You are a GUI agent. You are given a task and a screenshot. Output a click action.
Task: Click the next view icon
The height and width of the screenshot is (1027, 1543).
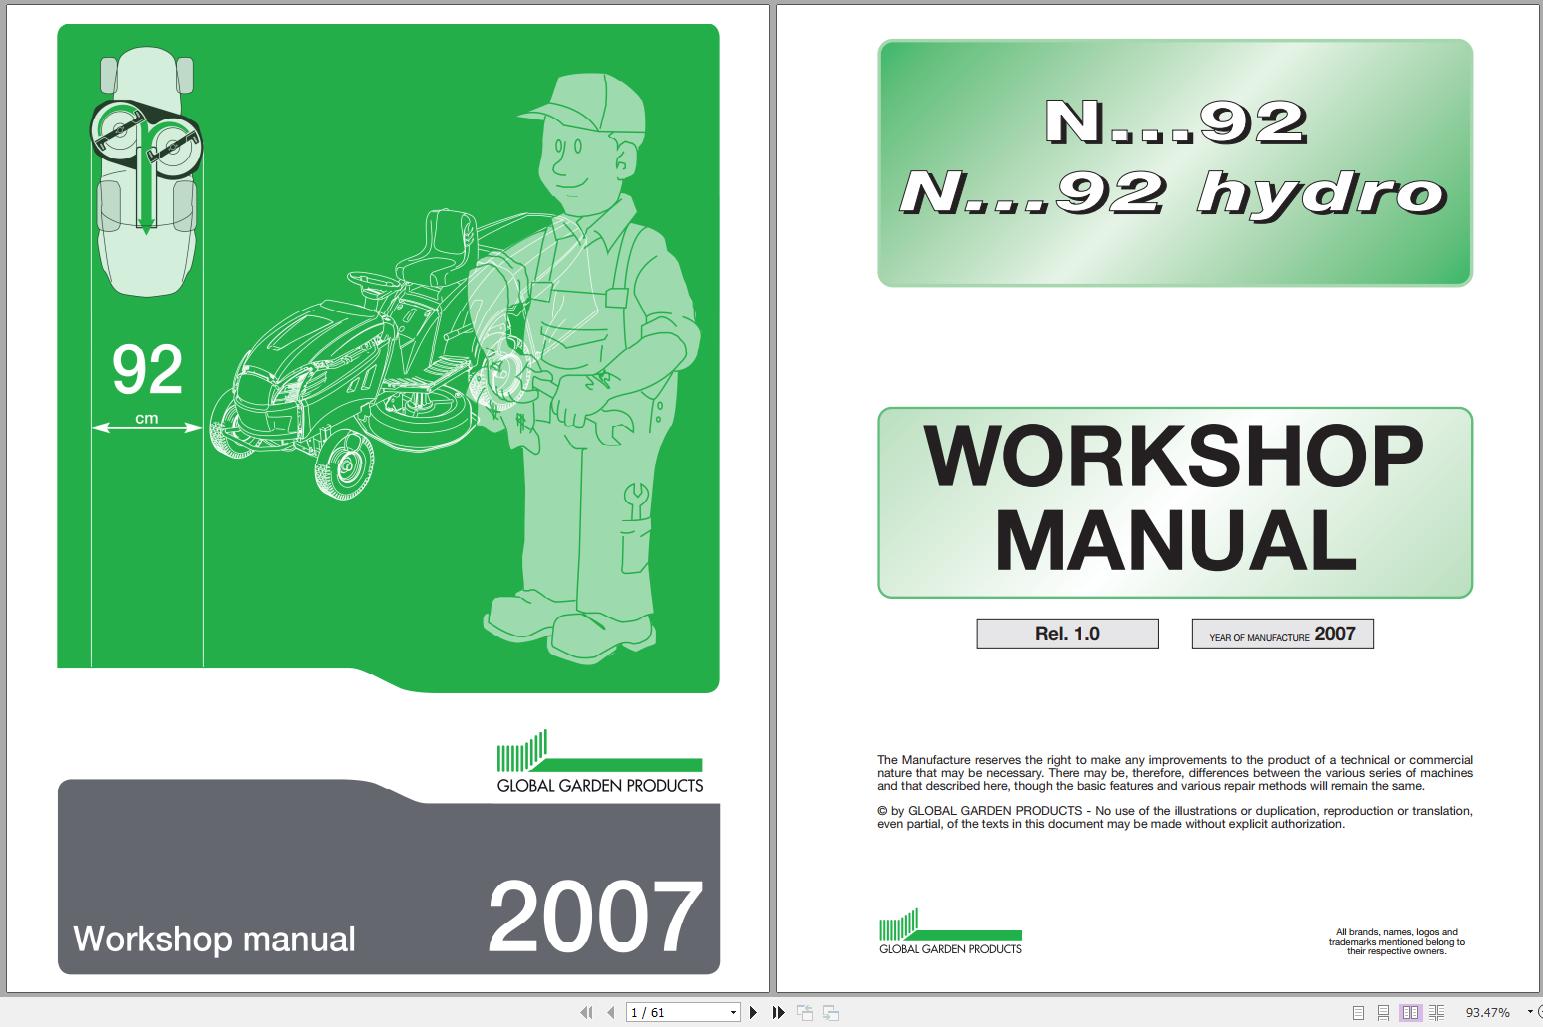point(830,1012)
